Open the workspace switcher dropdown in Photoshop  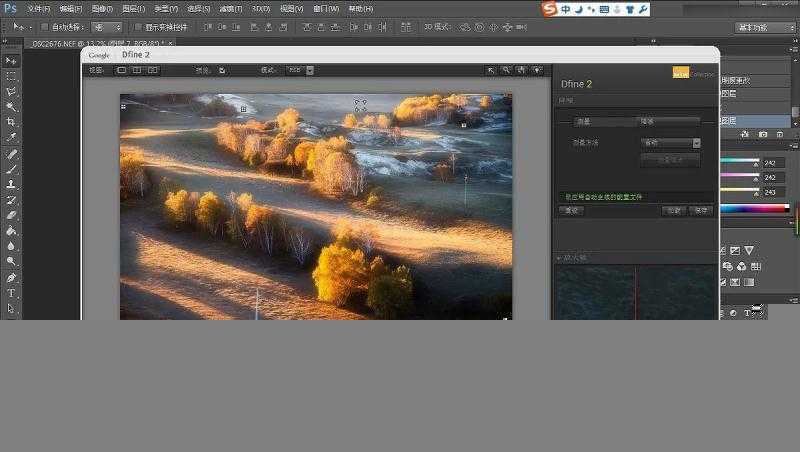(x=765, y=27)
